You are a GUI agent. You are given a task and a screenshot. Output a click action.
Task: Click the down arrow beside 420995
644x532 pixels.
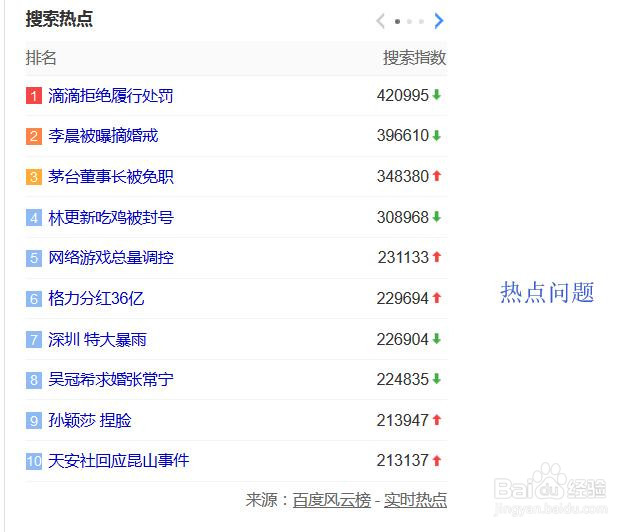click(437, 95)
